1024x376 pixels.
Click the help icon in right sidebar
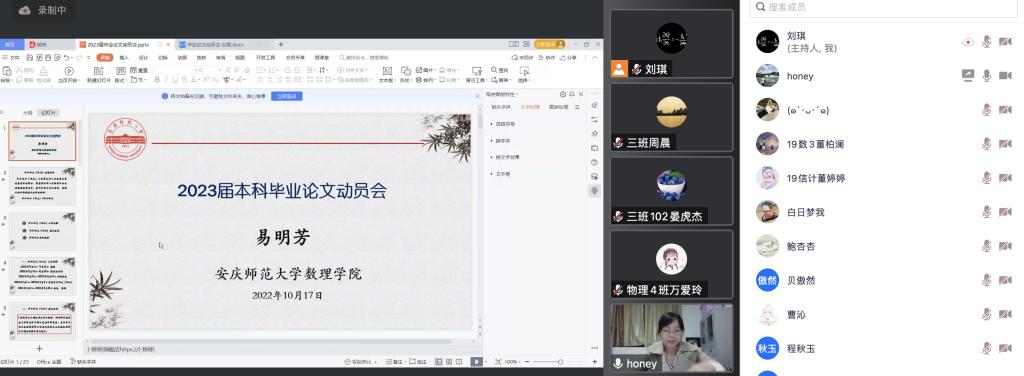594,162
